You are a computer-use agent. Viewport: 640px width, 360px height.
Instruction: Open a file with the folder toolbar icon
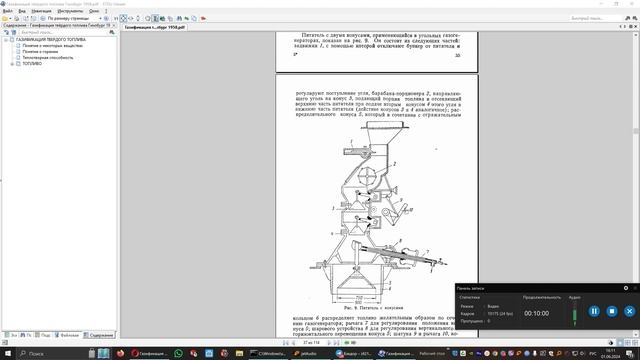[x=4, y=18]
